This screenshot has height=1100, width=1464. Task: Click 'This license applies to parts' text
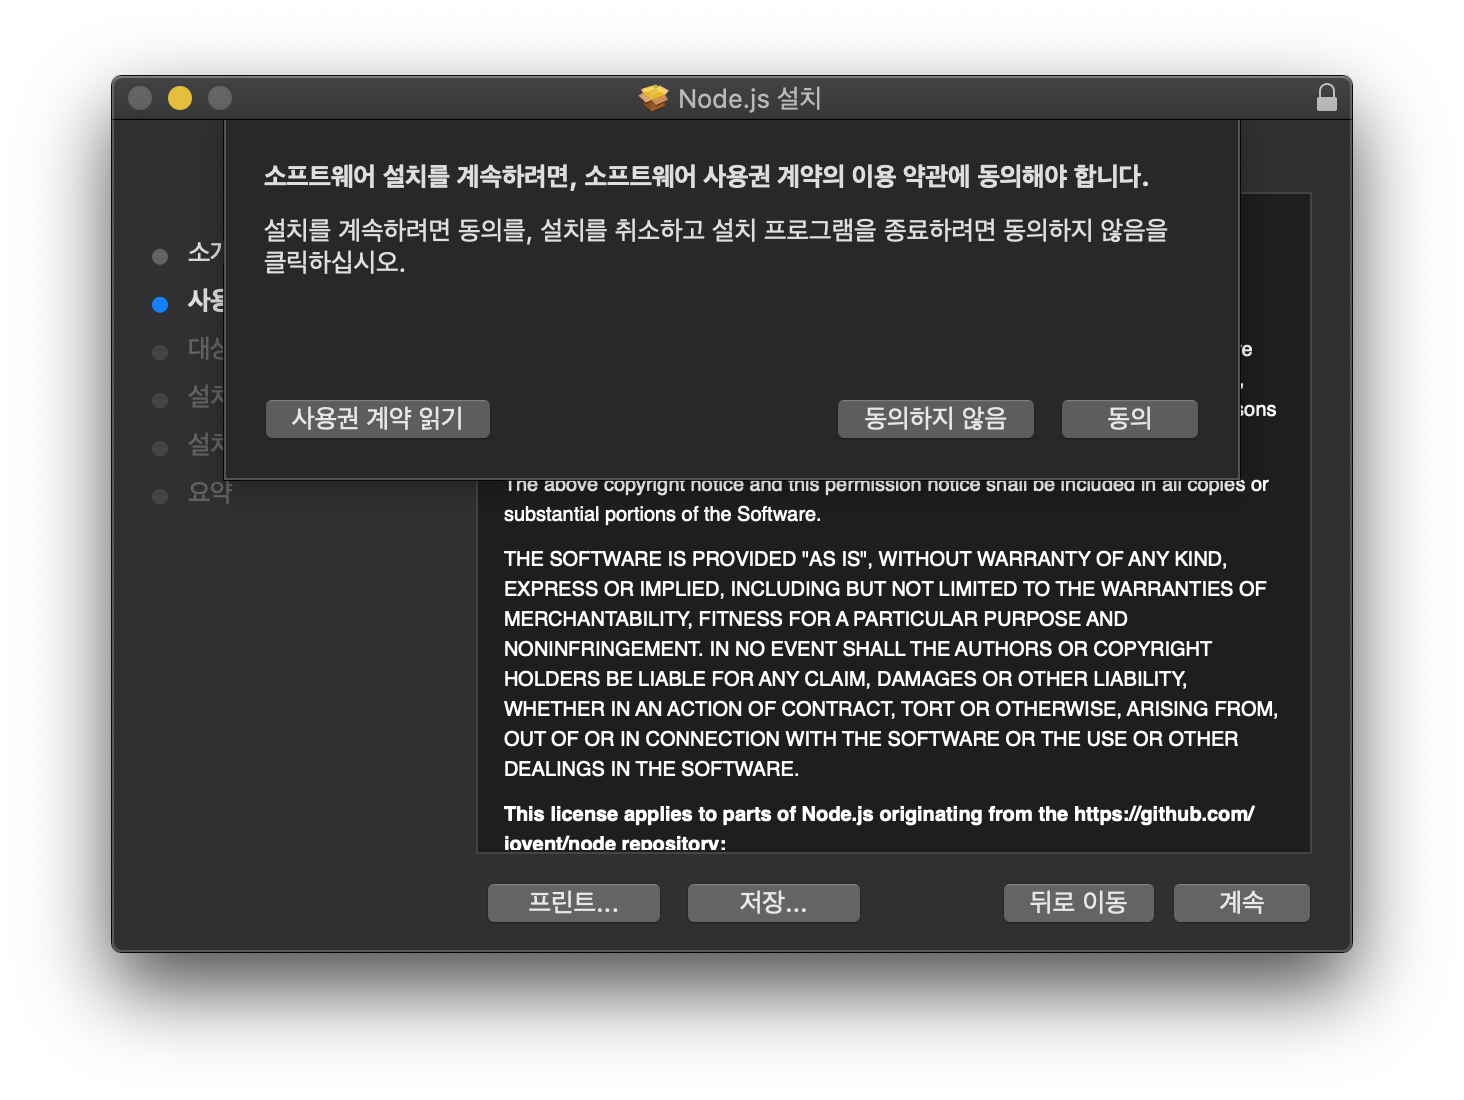pyautogui.click(x=879, y=827)
